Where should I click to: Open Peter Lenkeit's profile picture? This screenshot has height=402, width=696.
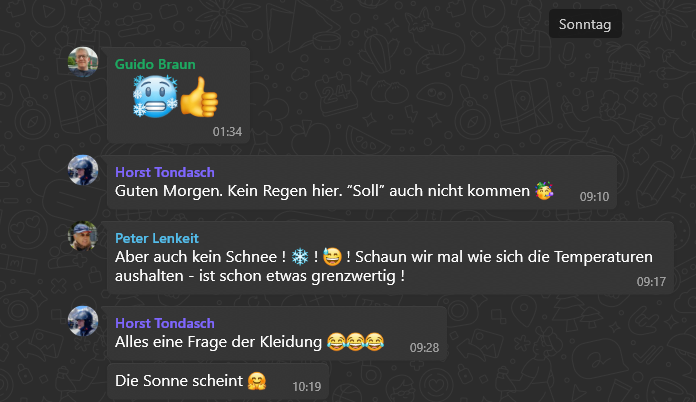(x=83, y=236)
